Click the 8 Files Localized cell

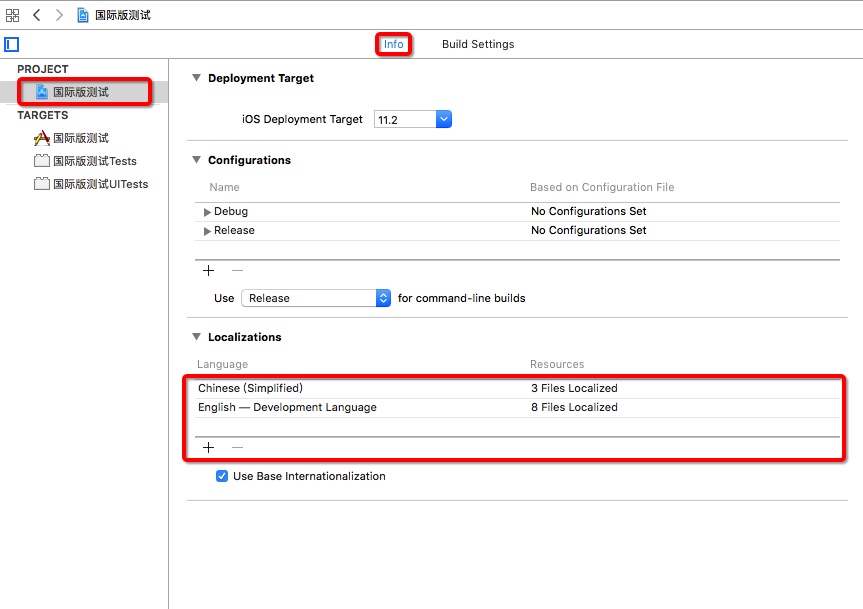click(x=574, y=408)
